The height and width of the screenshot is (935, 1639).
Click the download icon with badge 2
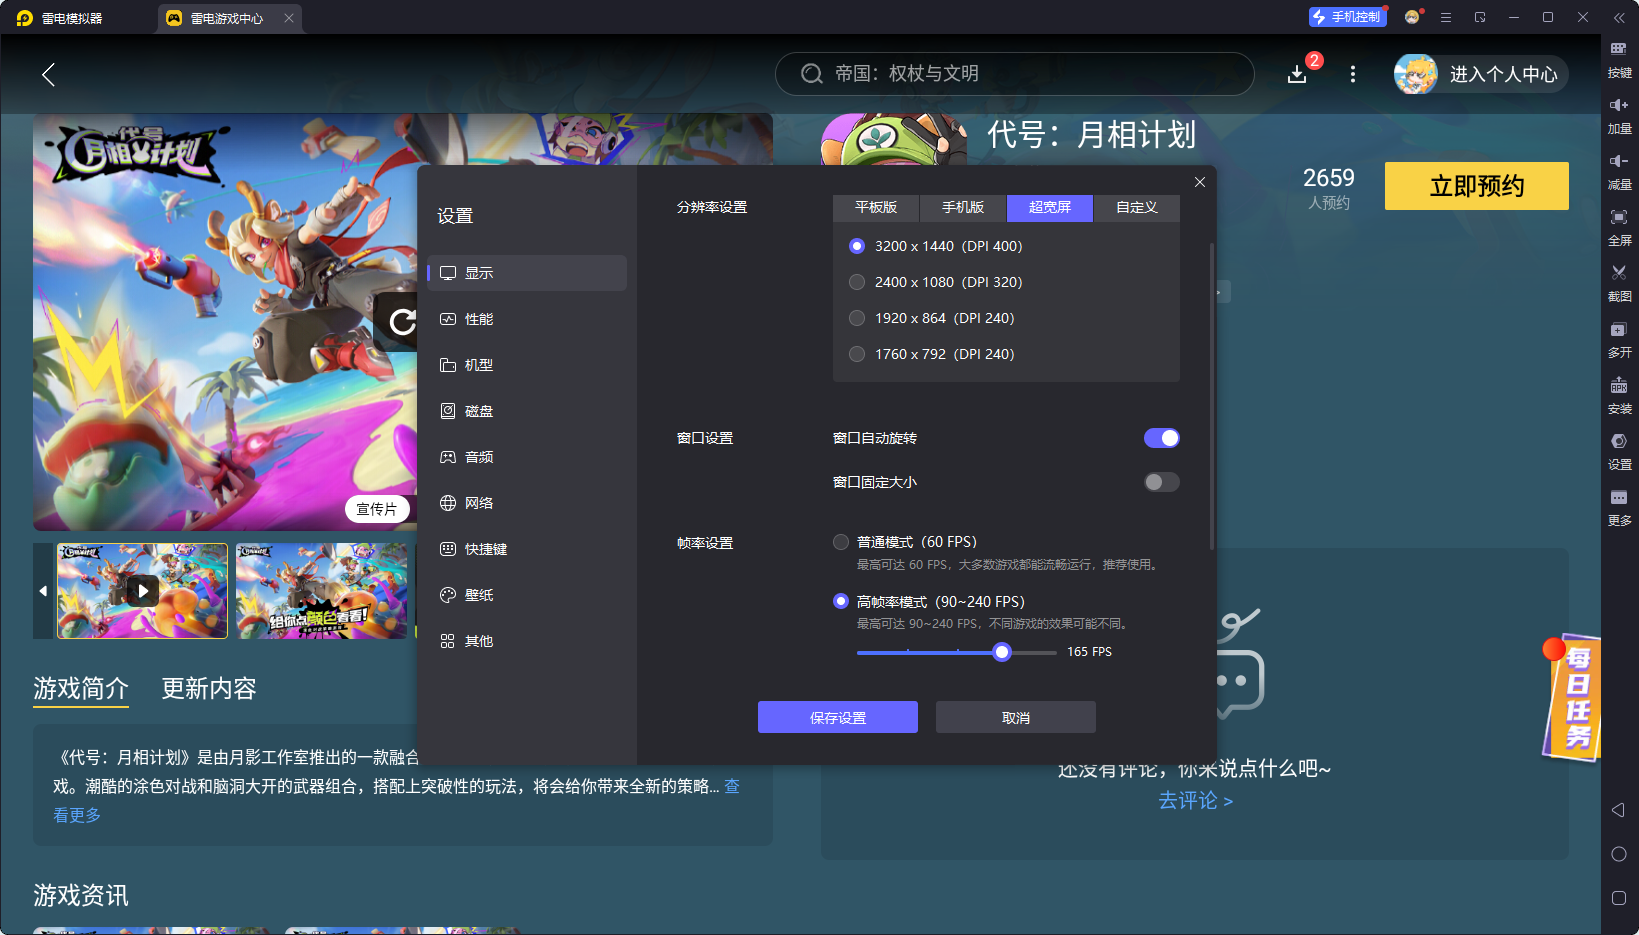point(1297,74)
